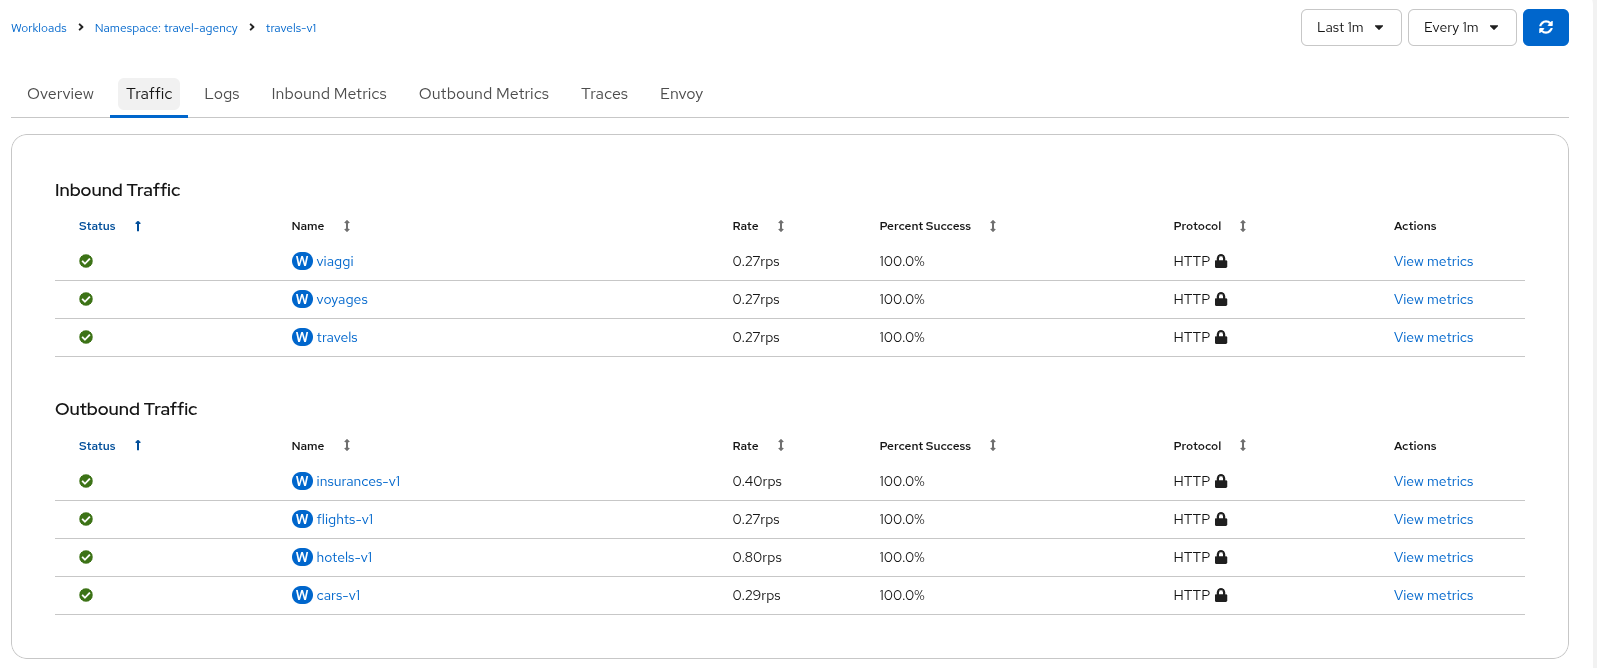Click the mTLS lock icon for hotels-v1
1597x668 pixels.
pyautogui.click(x=1221, y=557)
